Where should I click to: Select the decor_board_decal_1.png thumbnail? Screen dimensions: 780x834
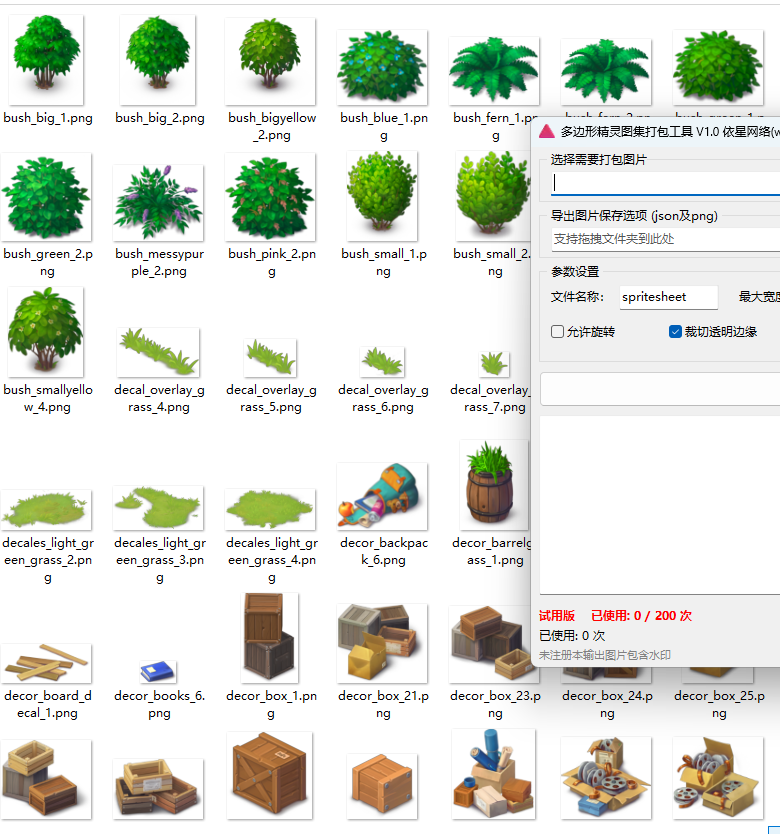point(46,663)
